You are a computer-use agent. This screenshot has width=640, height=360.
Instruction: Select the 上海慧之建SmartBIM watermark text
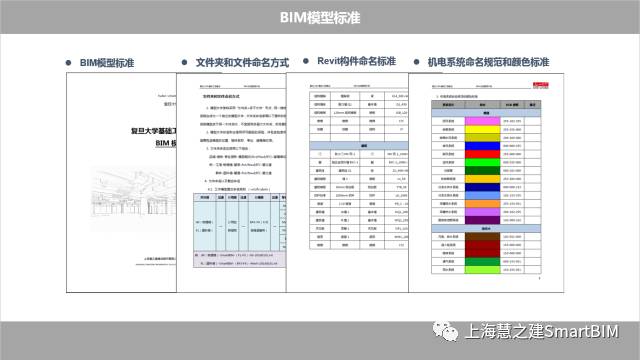click(x=542, y=331)
